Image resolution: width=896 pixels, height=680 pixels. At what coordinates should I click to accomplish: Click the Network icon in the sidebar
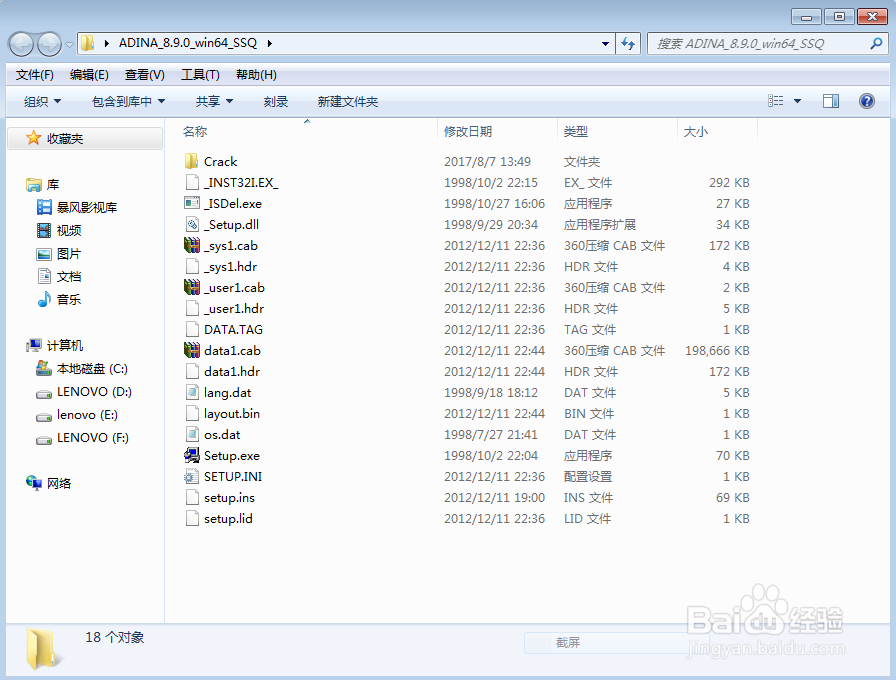[x=34, y=483]
